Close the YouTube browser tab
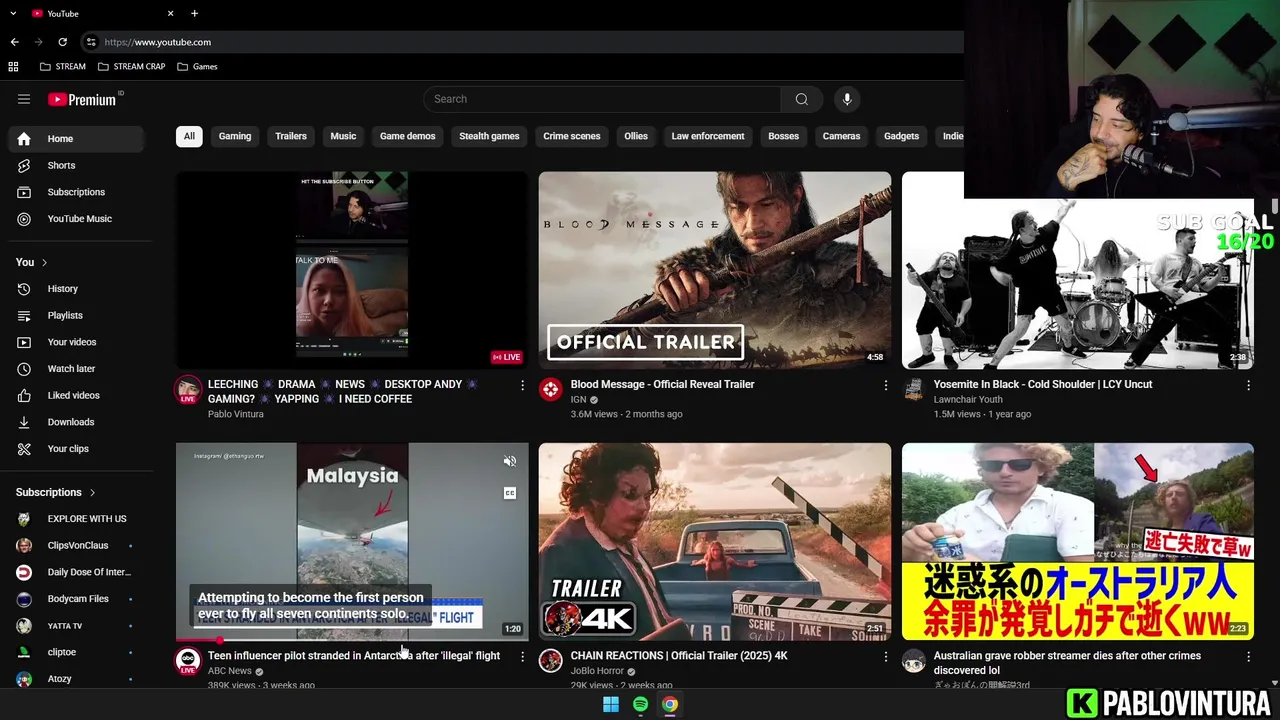 point(170,13)
